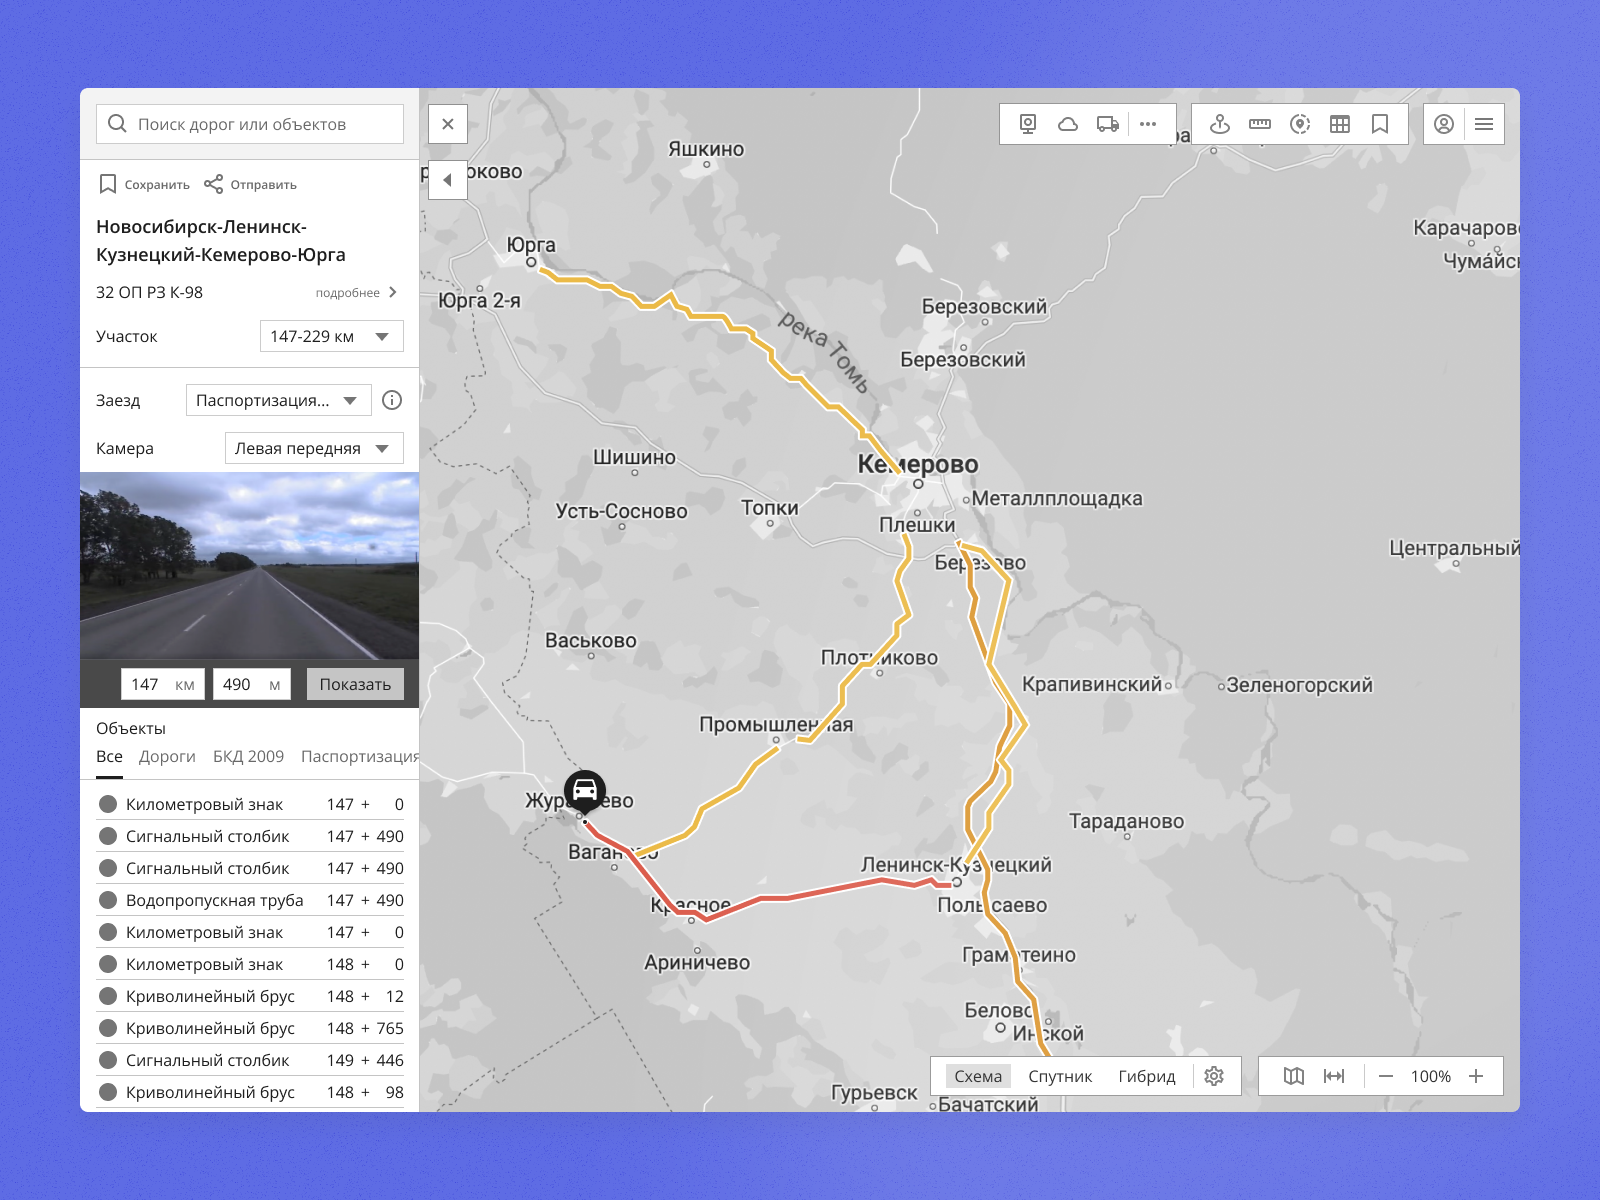Open the hamburger main menu
Viewport: 1600px width, 1200px height.
pos(1484,124)
